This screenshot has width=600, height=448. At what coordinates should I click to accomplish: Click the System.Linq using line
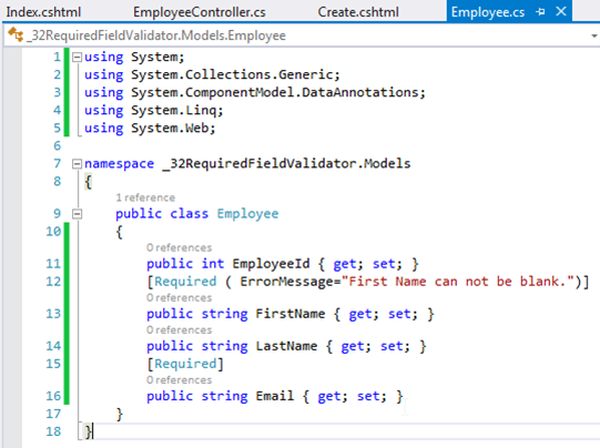[153, 111]
